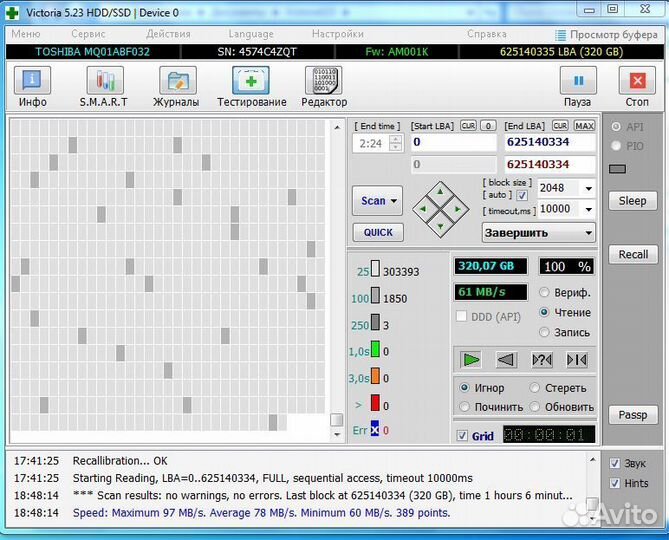
Task: Click the reverse-direction scan arrow button
Action: coord(506,360)
